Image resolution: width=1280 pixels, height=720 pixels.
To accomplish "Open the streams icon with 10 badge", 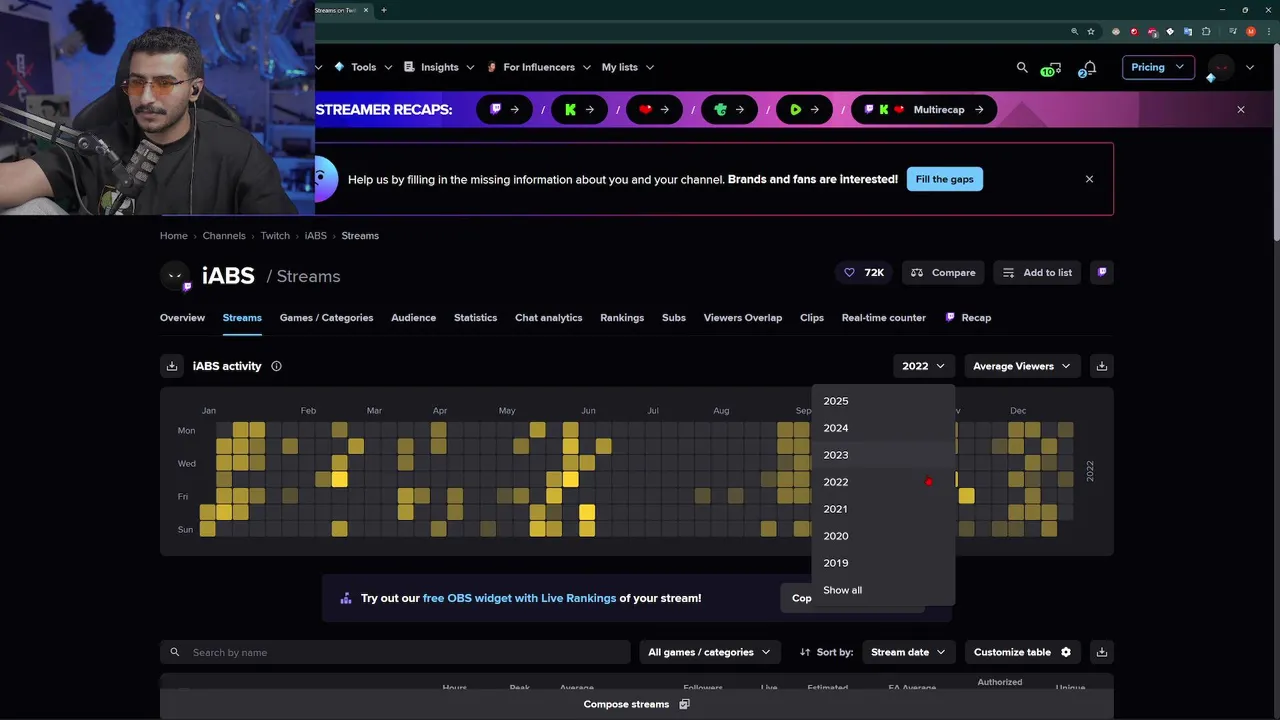I will 1050,68.
